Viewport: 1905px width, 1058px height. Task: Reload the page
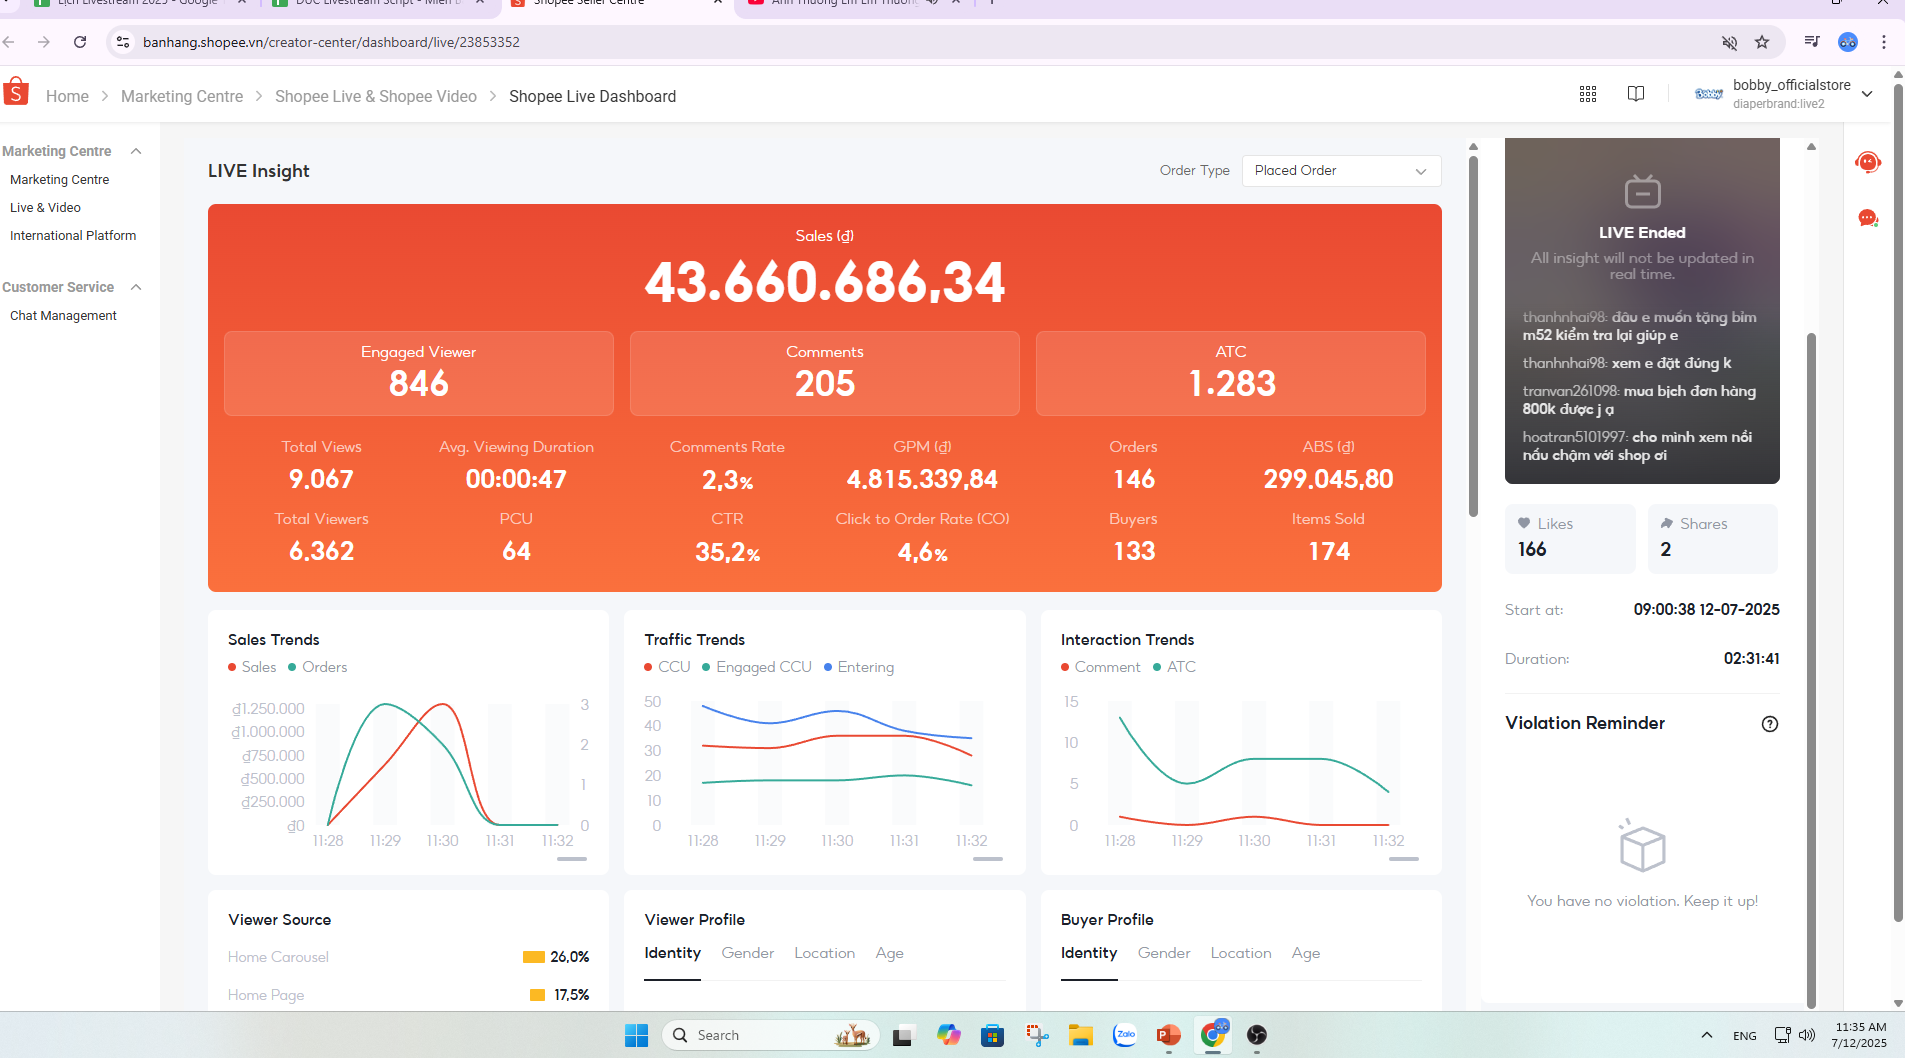coord(80,42)
